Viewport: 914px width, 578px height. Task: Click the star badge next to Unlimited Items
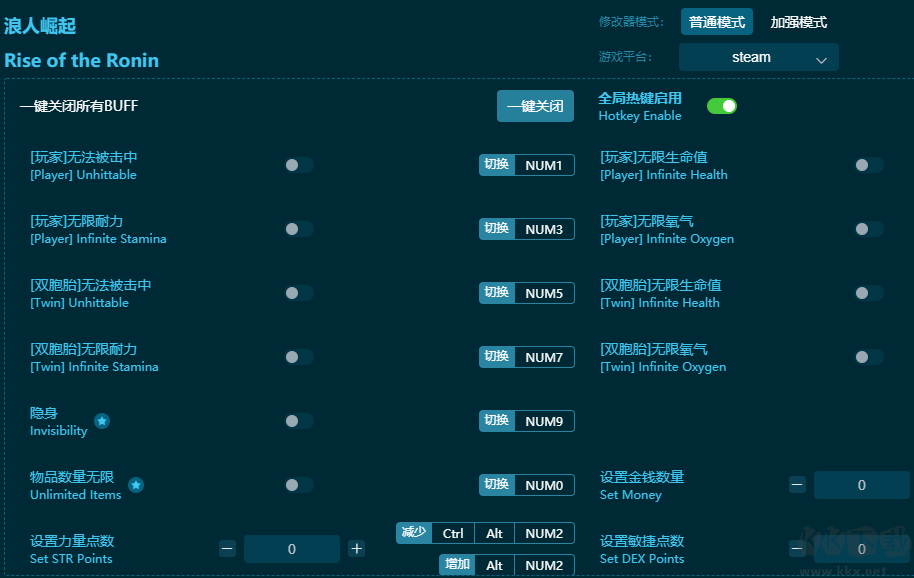(138, 487)
